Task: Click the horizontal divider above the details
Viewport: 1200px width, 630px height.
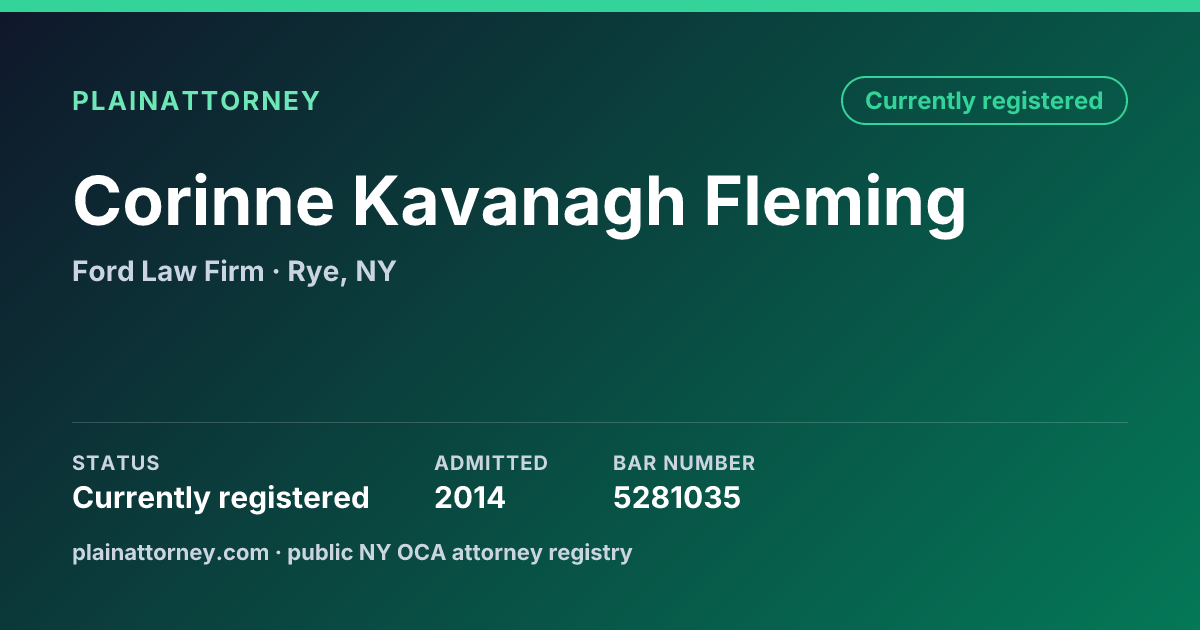Action: pyautogui.click(x=600, y=422)
